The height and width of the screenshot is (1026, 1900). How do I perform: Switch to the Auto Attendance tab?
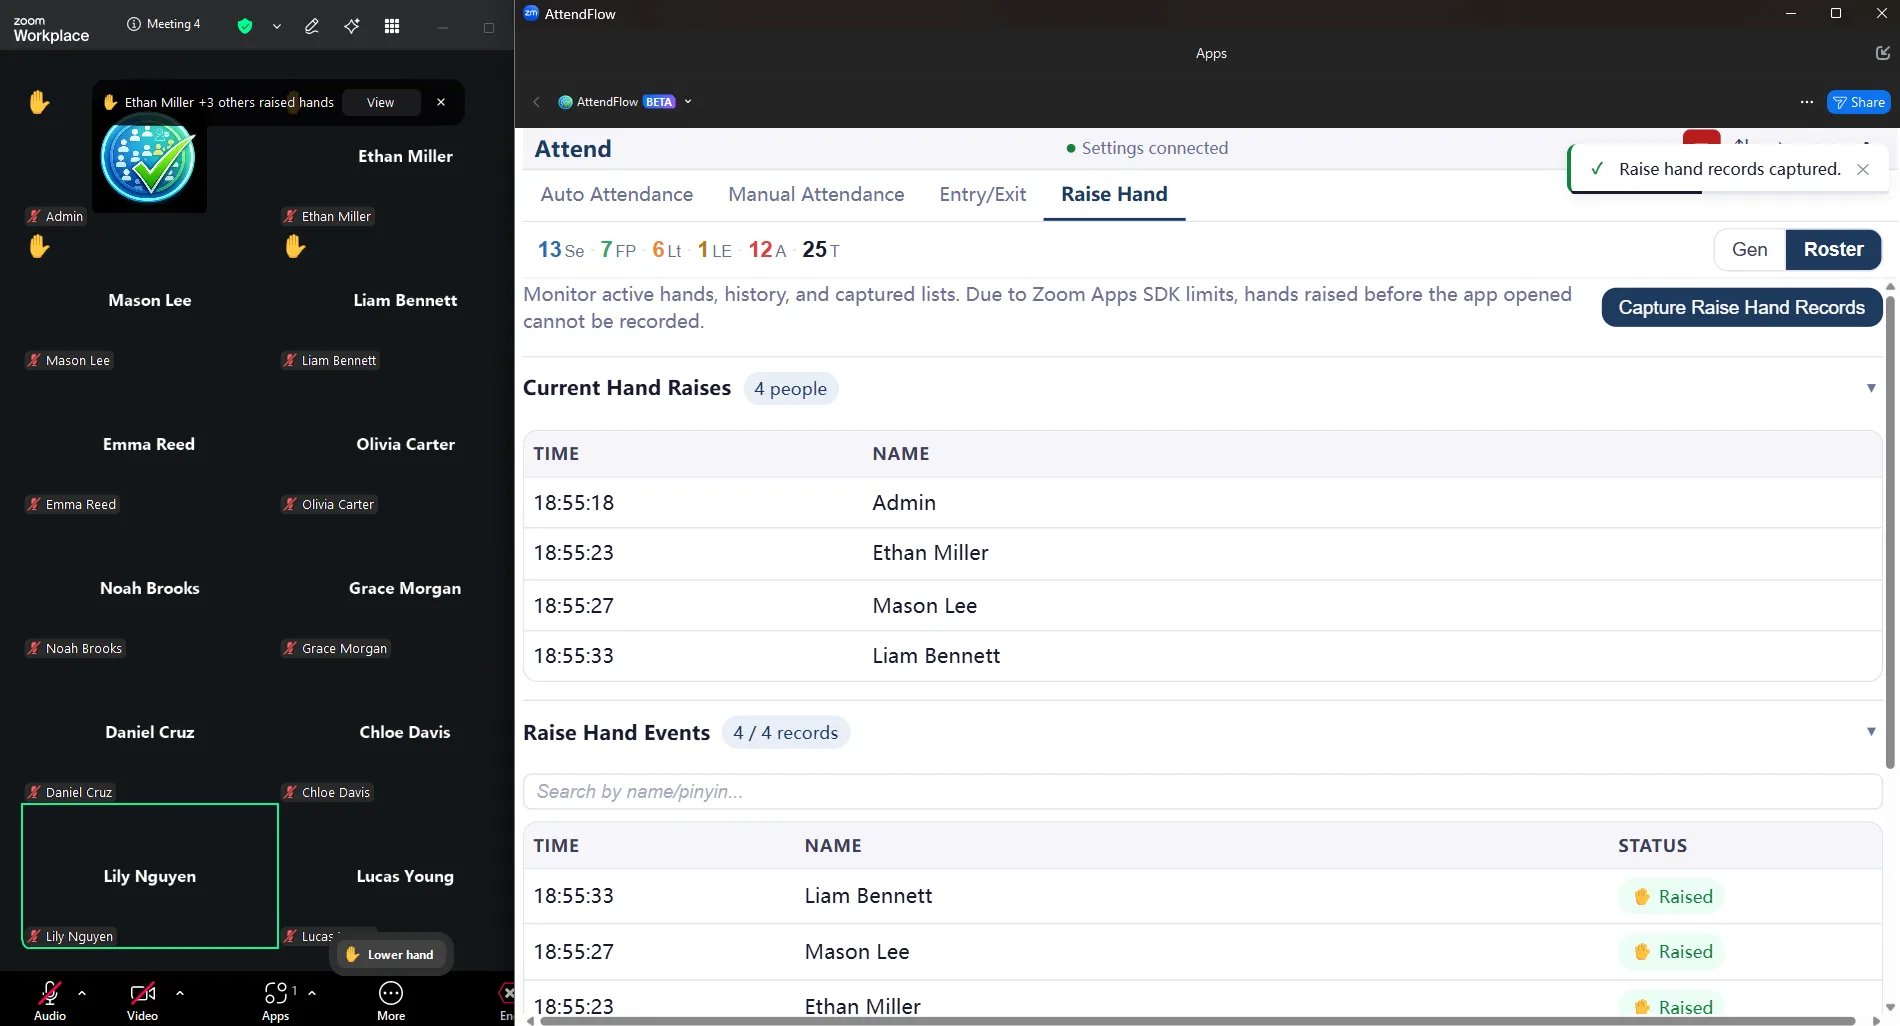point(617,195)
